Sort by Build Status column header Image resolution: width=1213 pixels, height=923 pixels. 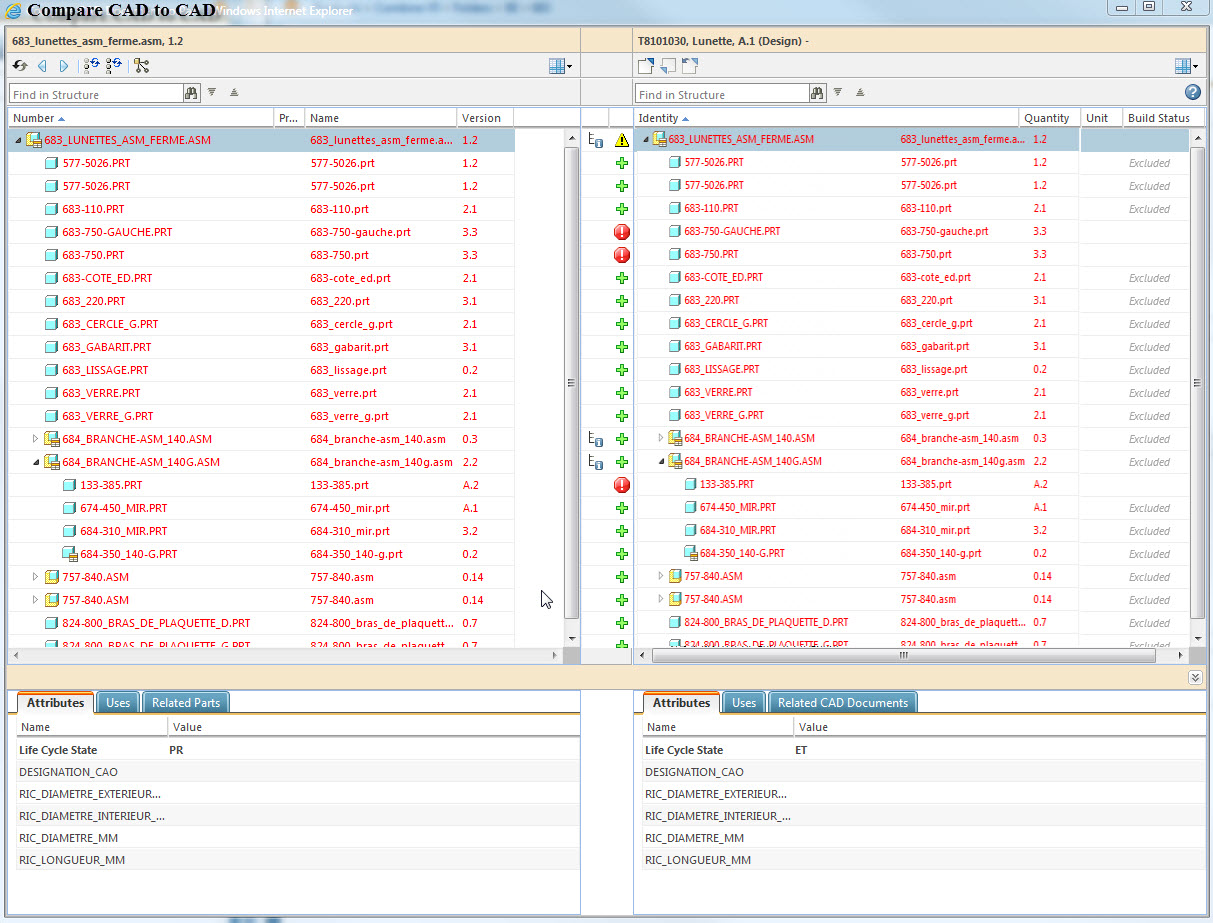pyautogui.click(x=1158, y=118)
